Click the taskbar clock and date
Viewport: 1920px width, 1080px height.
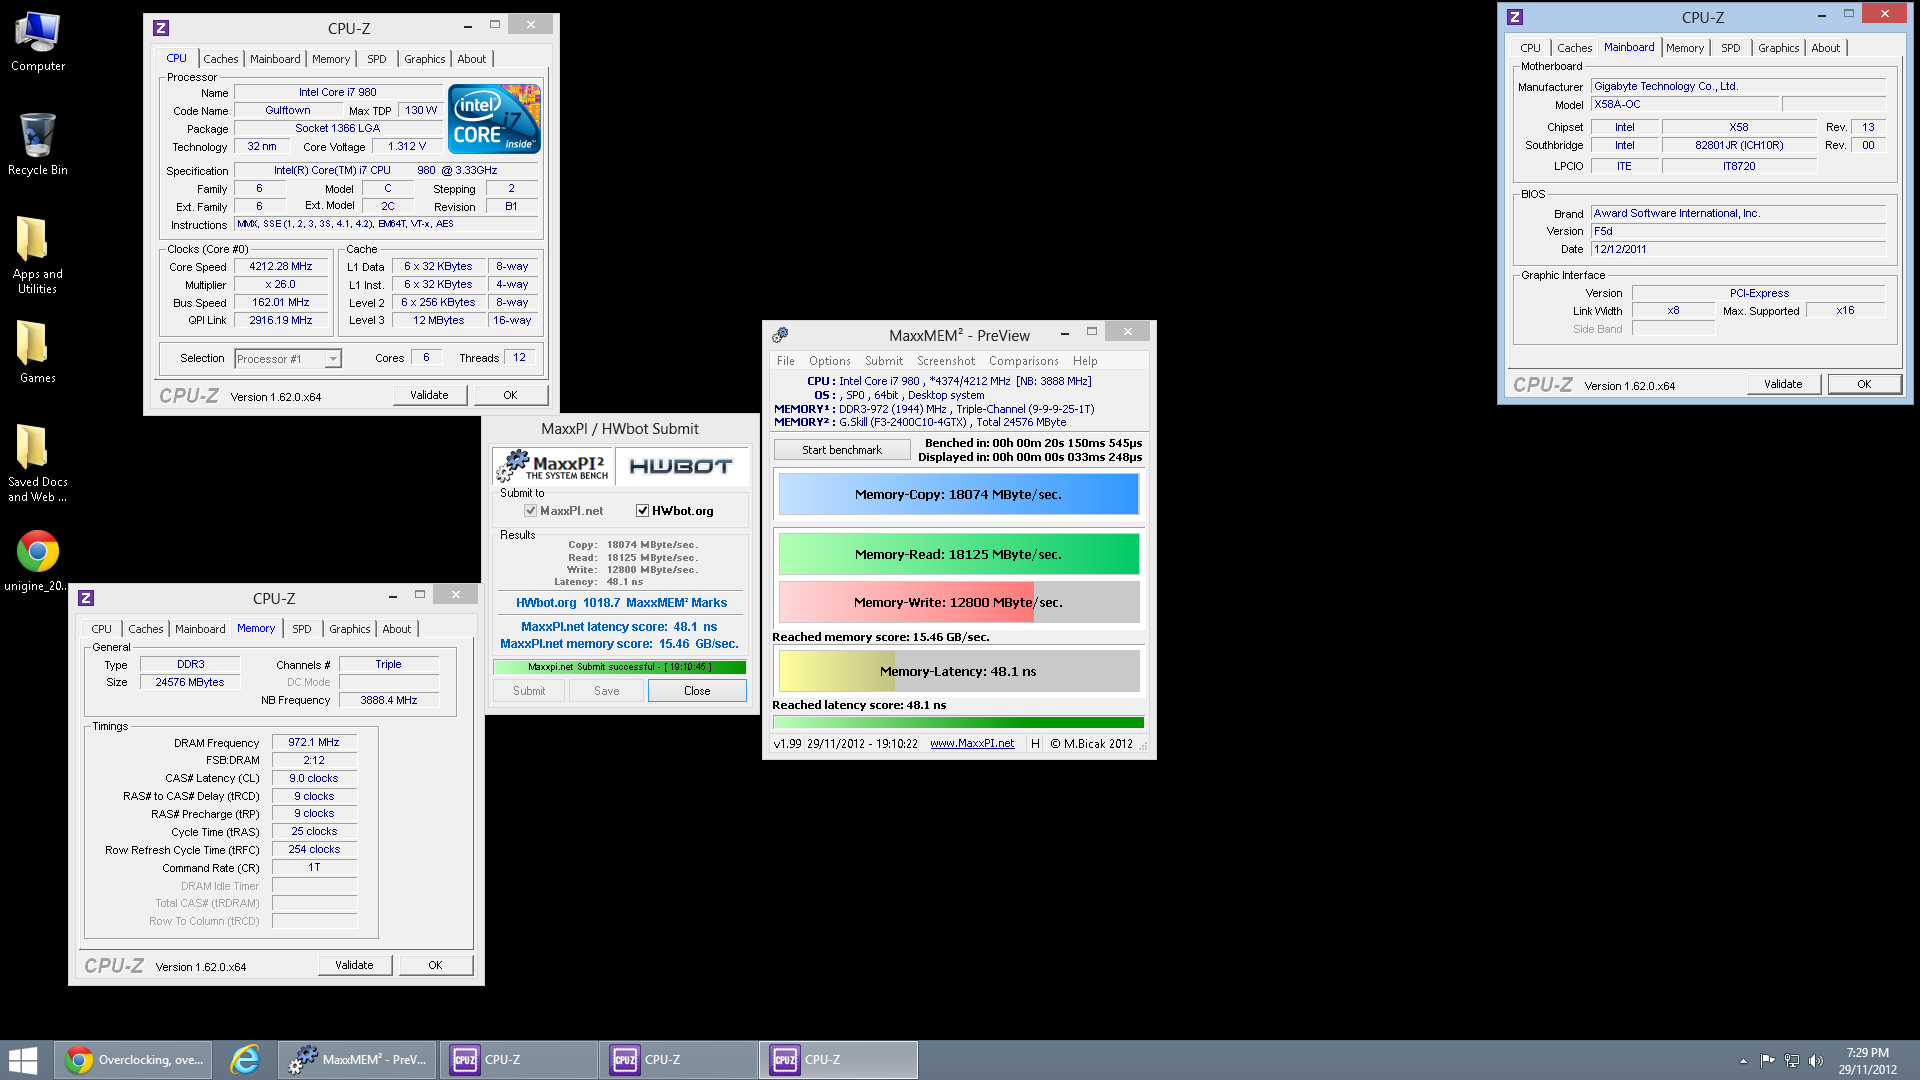coord(1867,1061)
